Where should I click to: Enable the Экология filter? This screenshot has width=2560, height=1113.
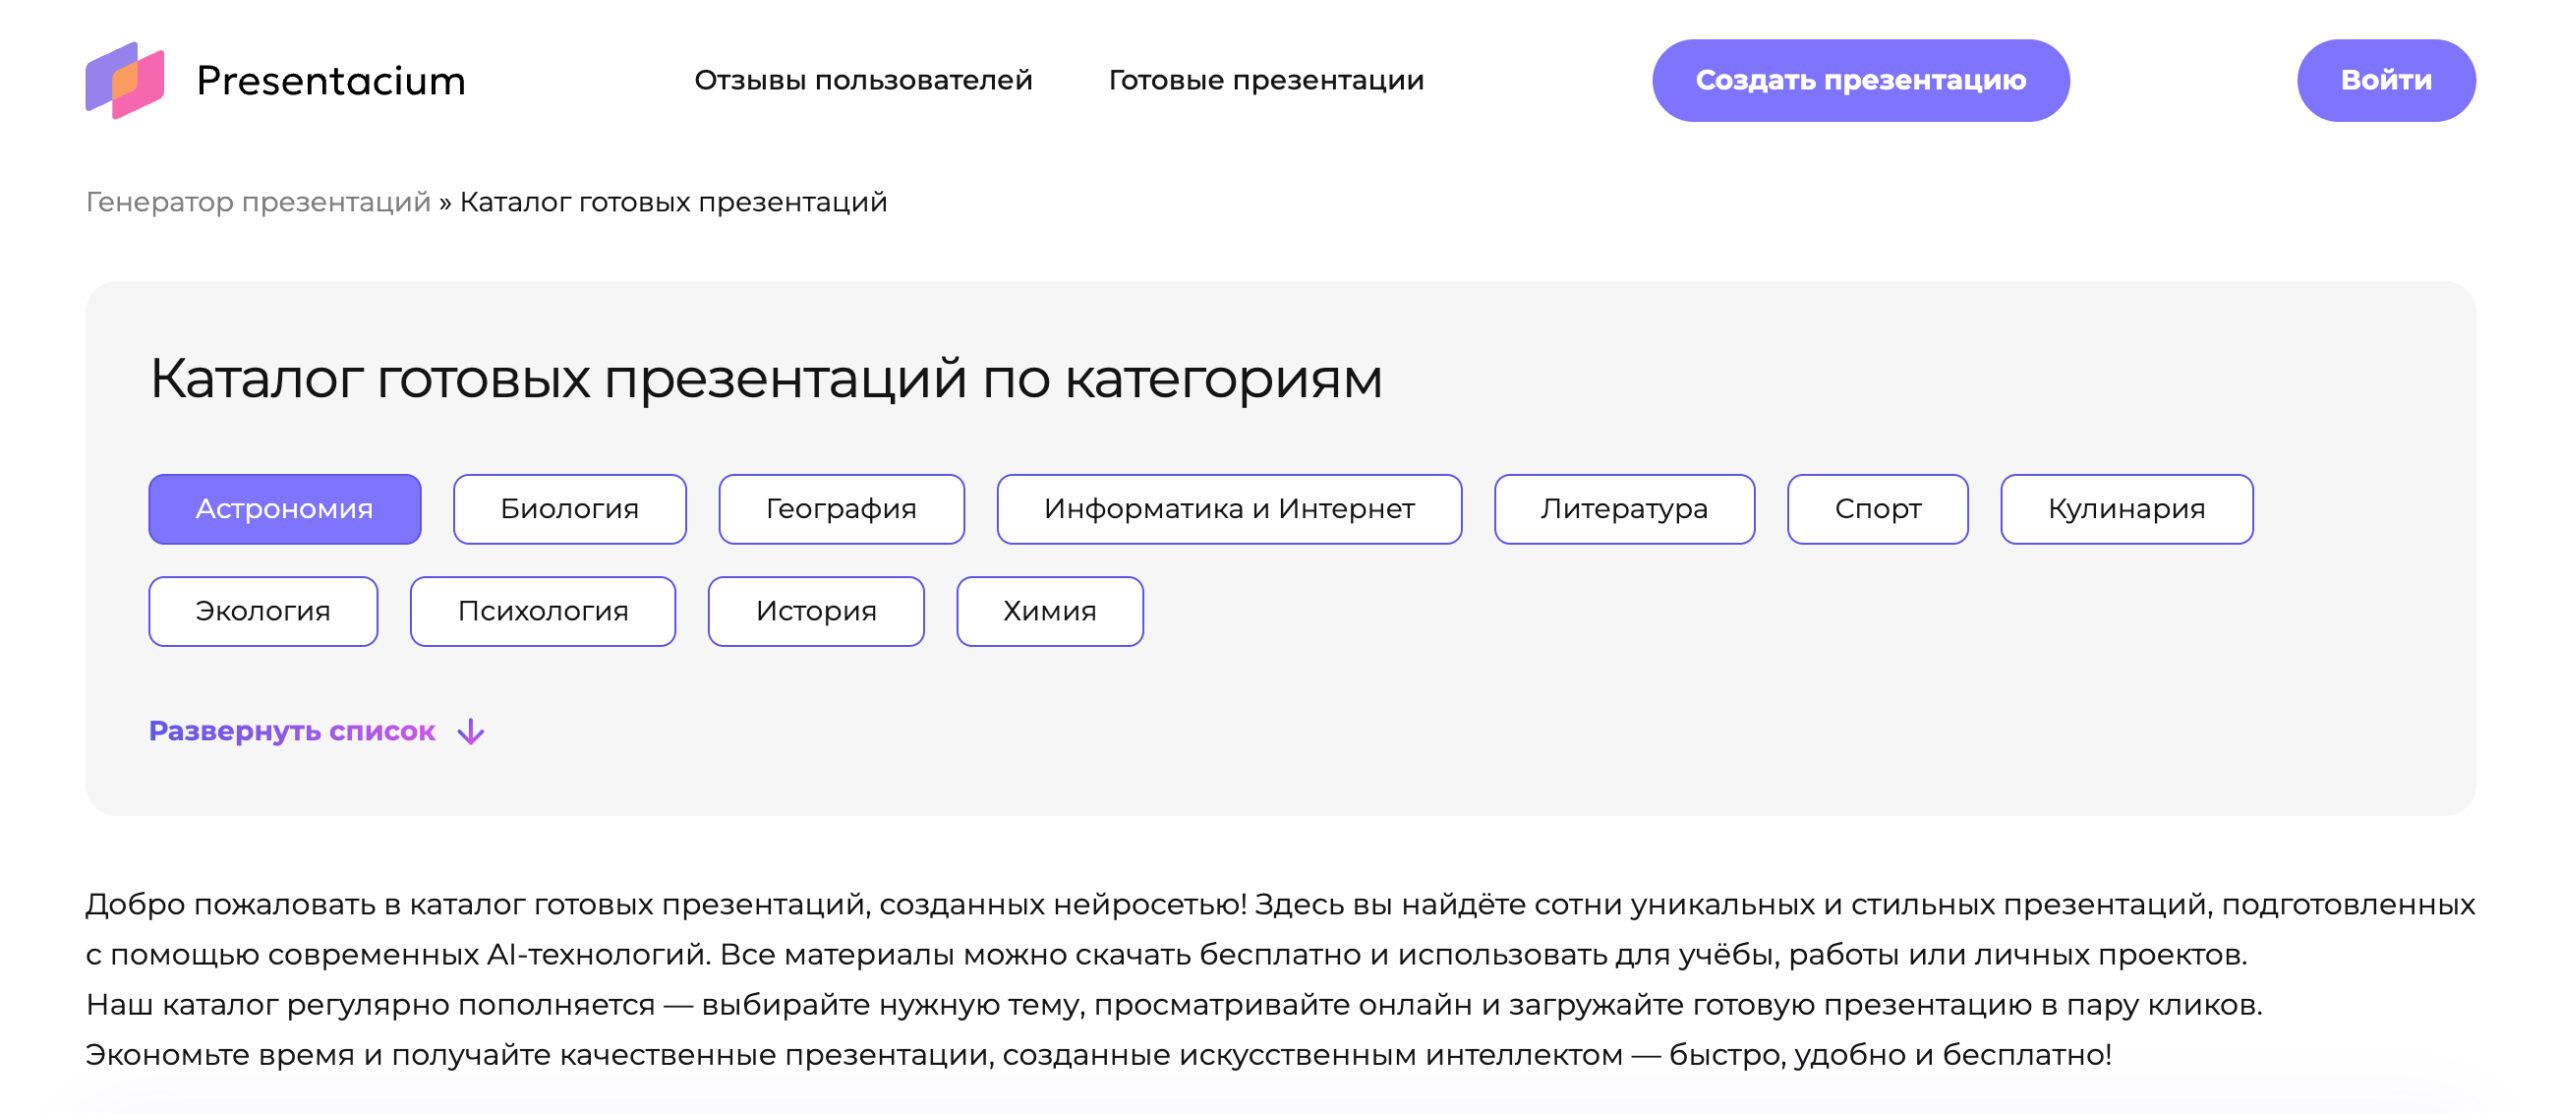pos(263,611)
